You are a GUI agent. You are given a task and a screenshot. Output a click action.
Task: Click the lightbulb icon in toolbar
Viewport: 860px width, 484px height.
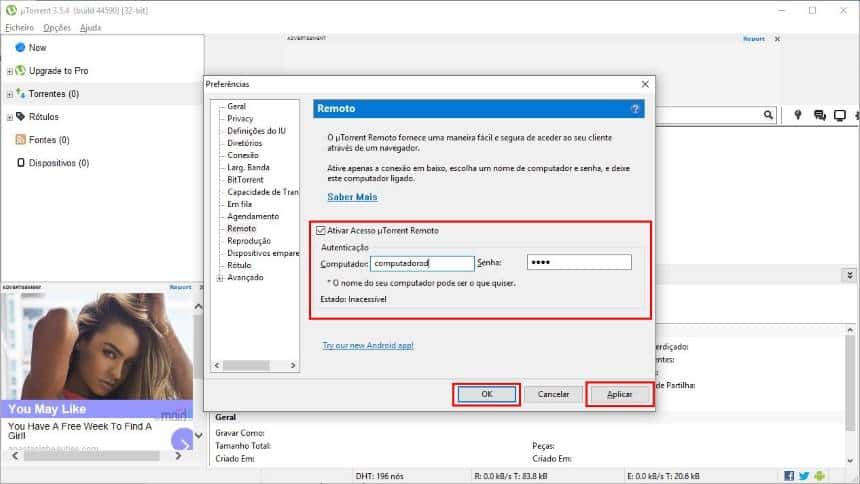coord(797,115)
